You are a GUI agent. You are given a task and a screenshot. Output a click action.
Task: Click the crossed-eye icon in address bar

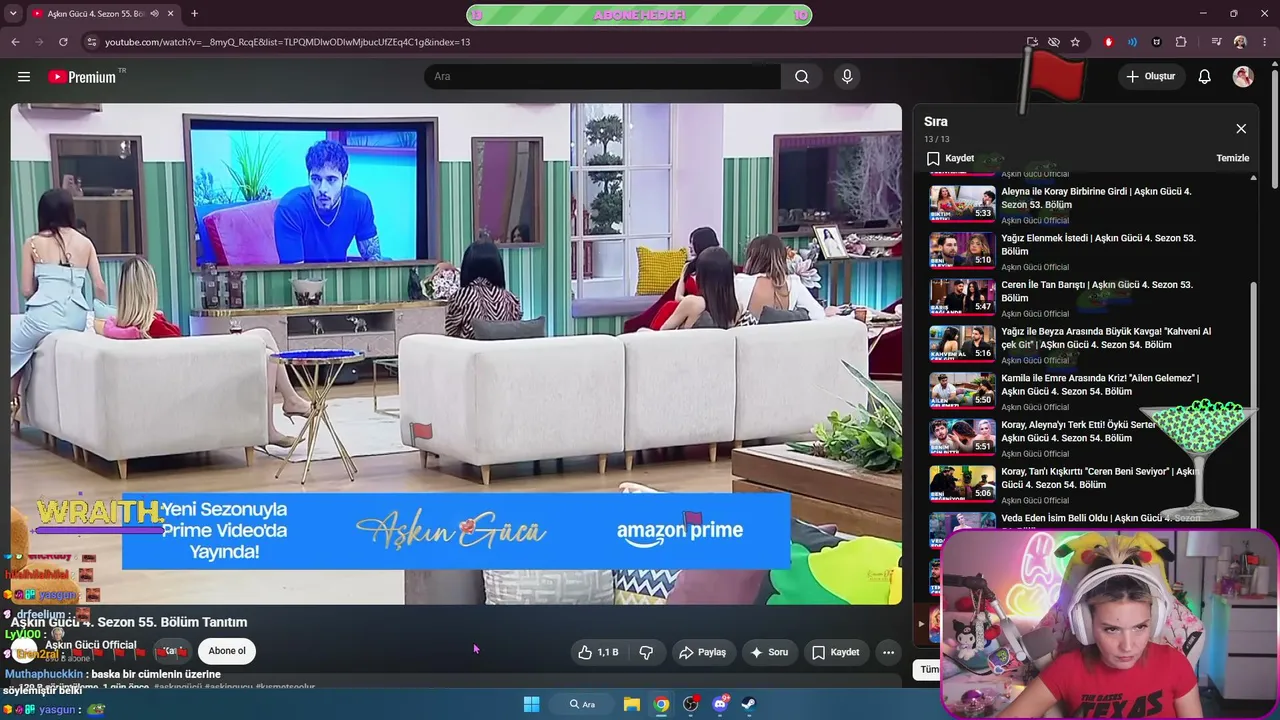[1054, 42]
